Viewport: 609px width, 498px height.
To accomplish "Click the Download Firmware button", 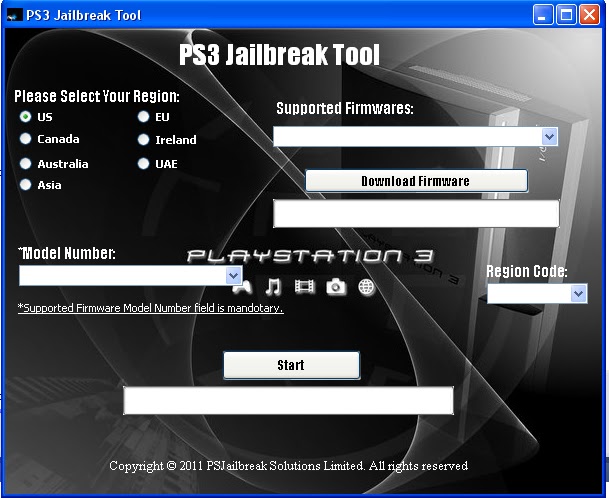I will coord(416,181).
